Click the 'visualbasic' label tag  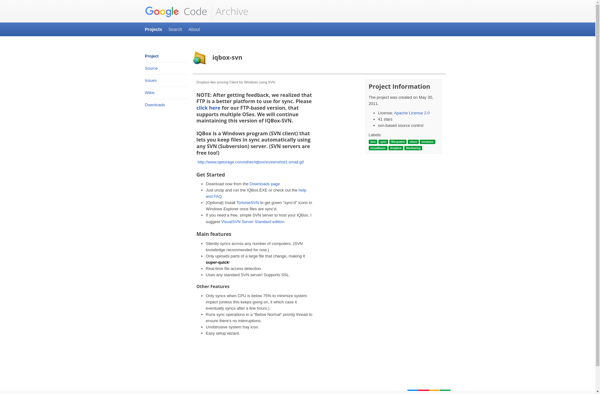378,148
